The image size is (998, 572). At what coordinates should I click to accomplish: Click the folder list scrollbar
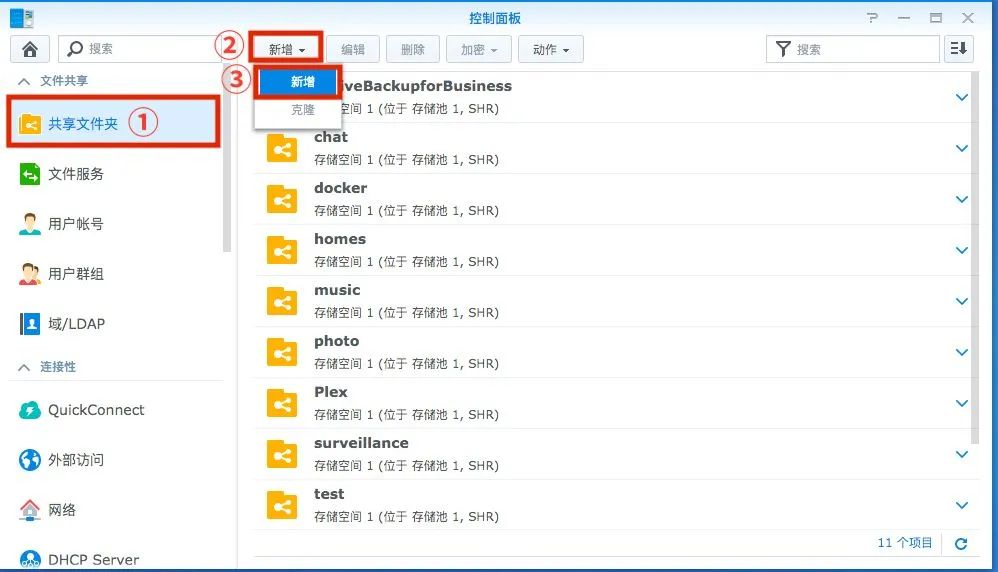974,258
